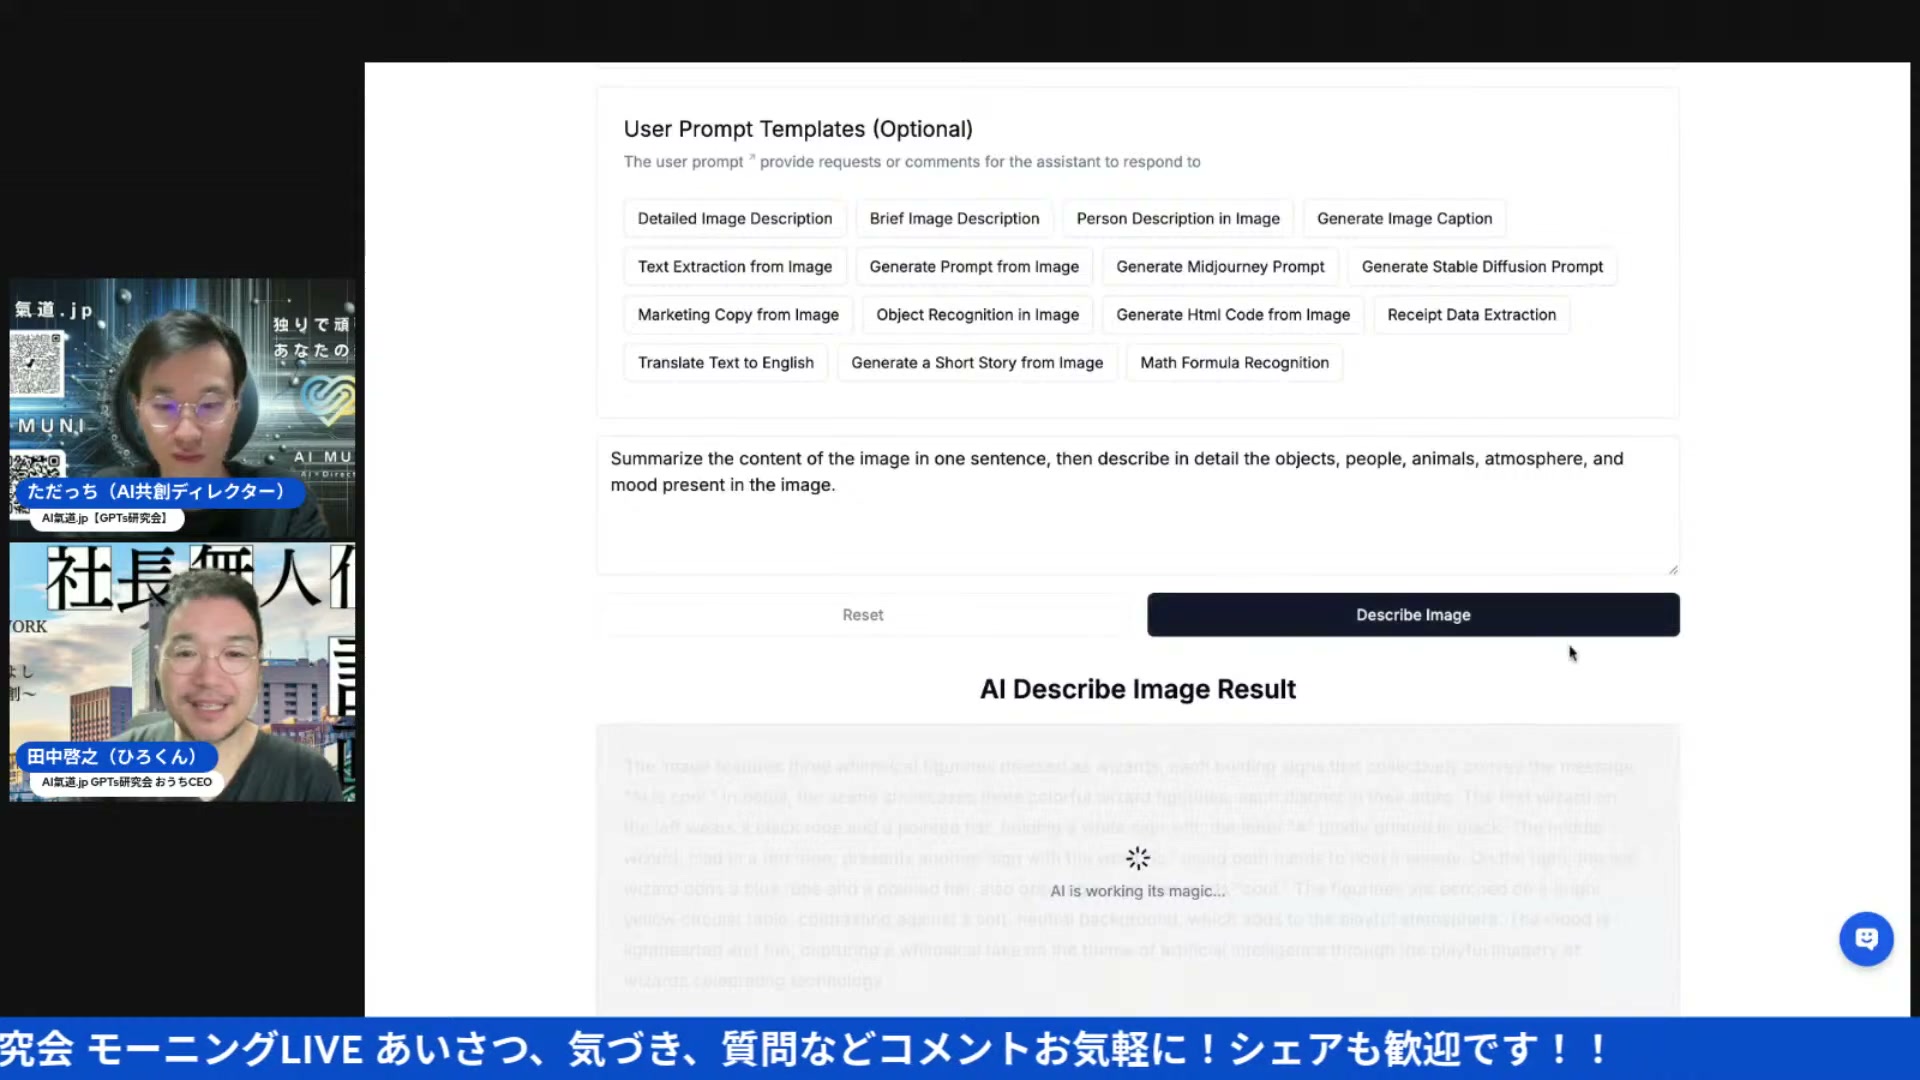Focus the user prompt text area
Viewport: 1920px width, 1080px height.
click(x=1137, y=505)
